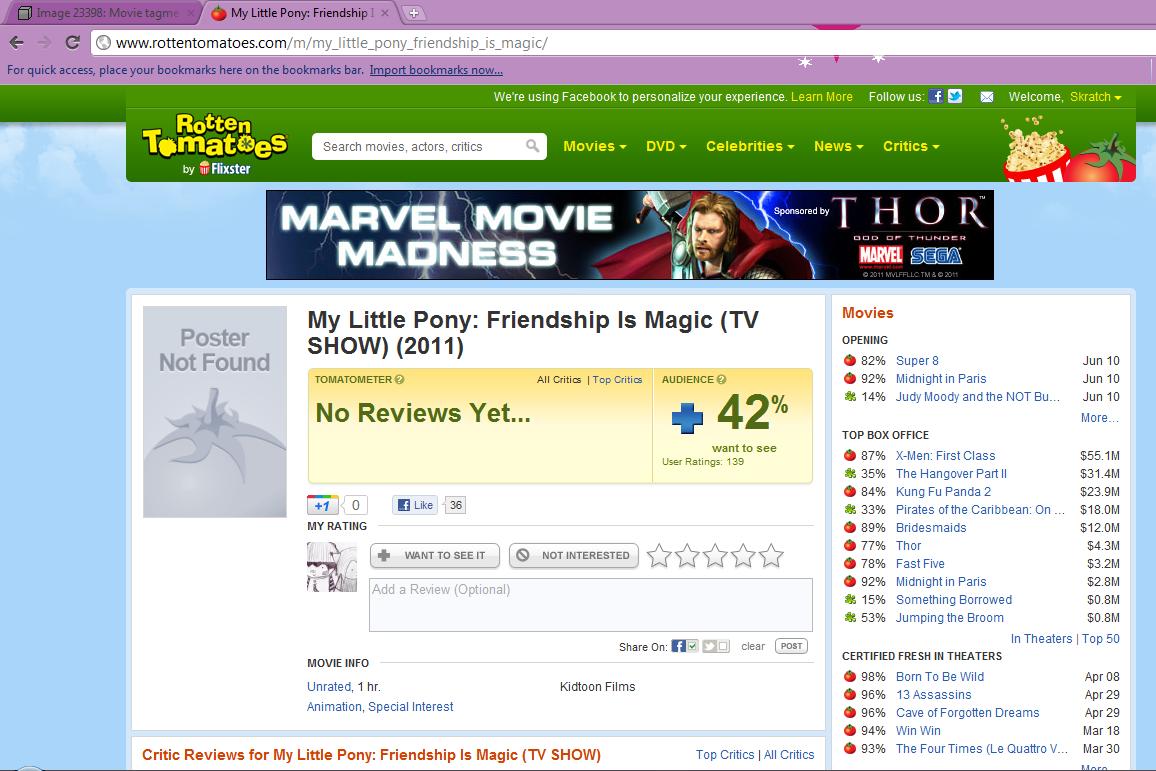Click the Audience help question mark
Image resolution: width=1156 pixels, height=771 pixels.
[x=721, y=380]
